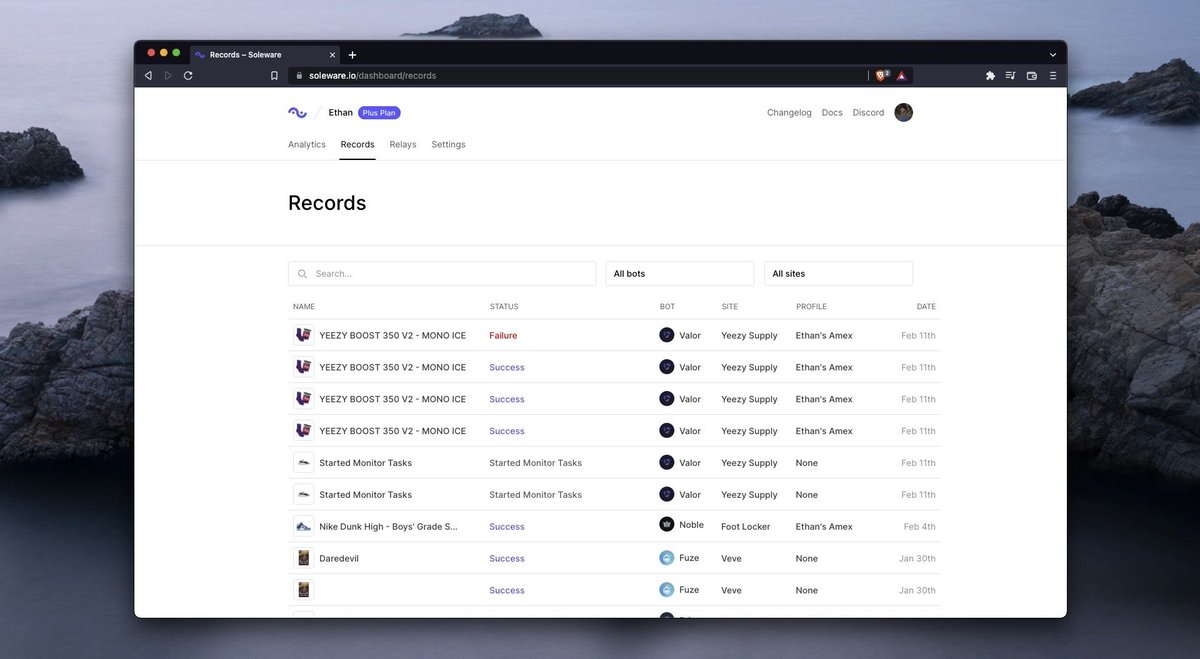Switch to the Analytics tab
Viewport: 1200px width, 659px height.
pos(307,145)
